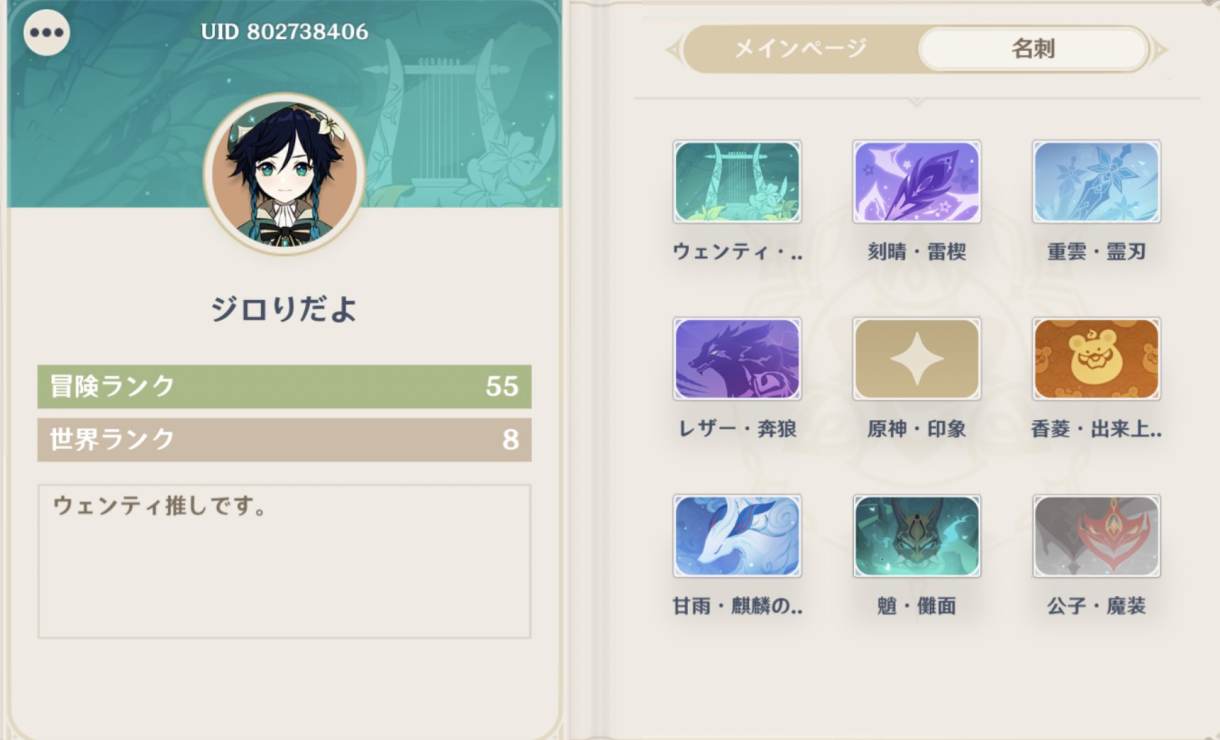Edit the ウェンティ推しです signature box

[x=284, y=561]
